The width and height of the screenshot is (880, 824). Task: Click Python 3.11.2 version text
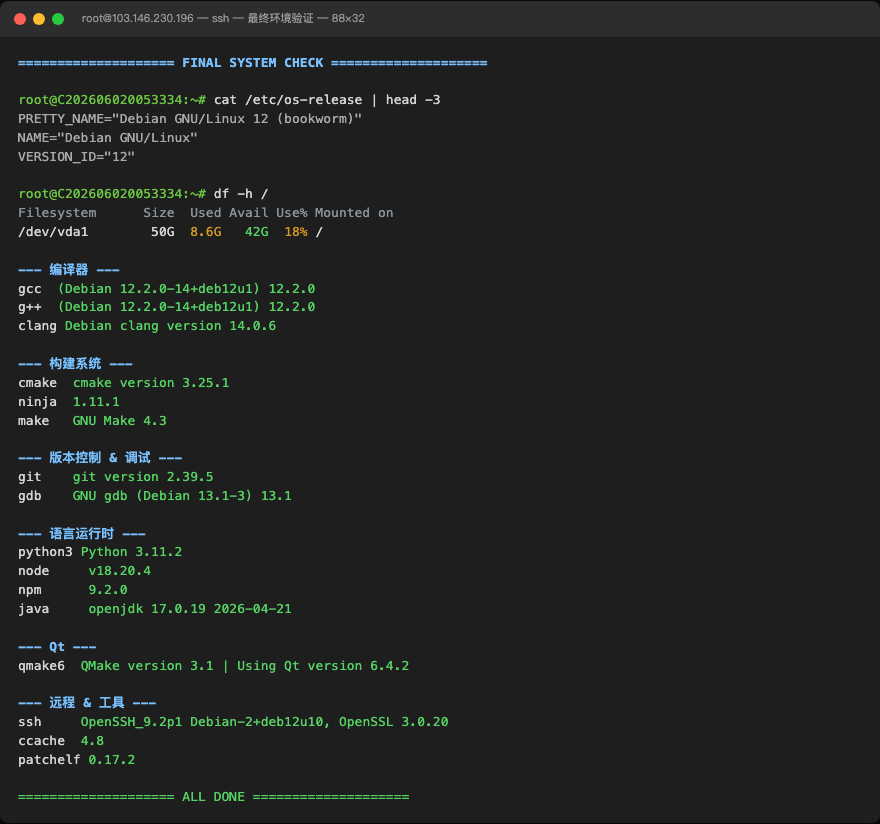(131, 553)
